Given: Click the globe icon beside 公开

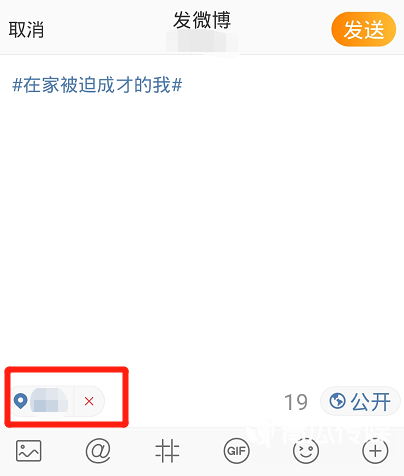Looking at the screenshot, I should (337, 401).
